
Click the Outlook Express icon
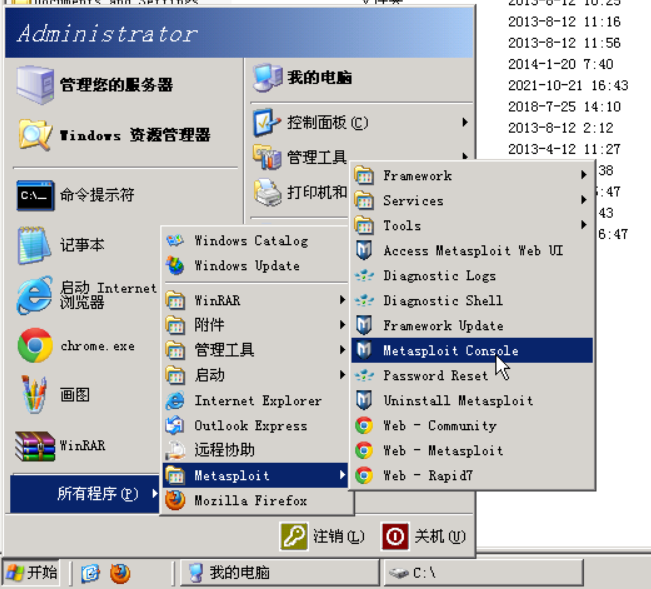175,425
